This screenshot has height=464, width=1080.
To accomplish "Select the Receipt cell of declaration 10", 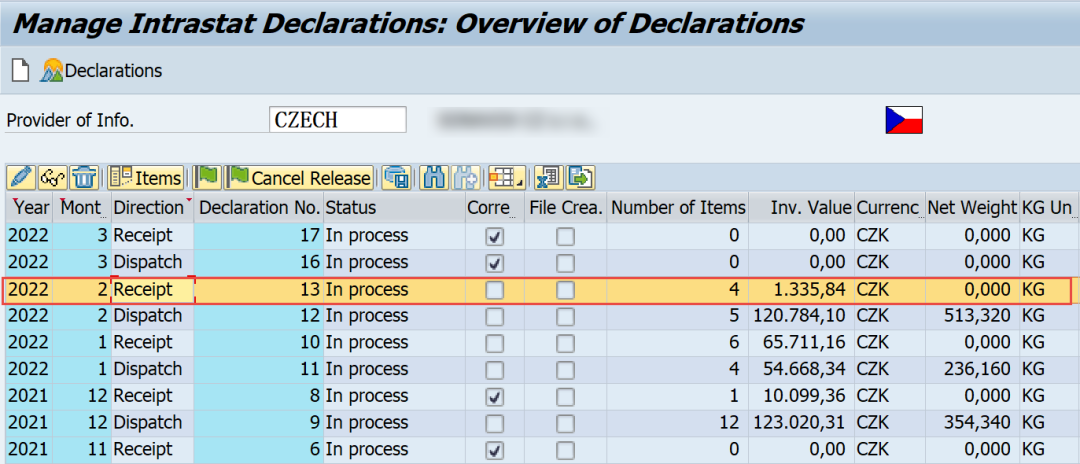I will pos(152,344).
